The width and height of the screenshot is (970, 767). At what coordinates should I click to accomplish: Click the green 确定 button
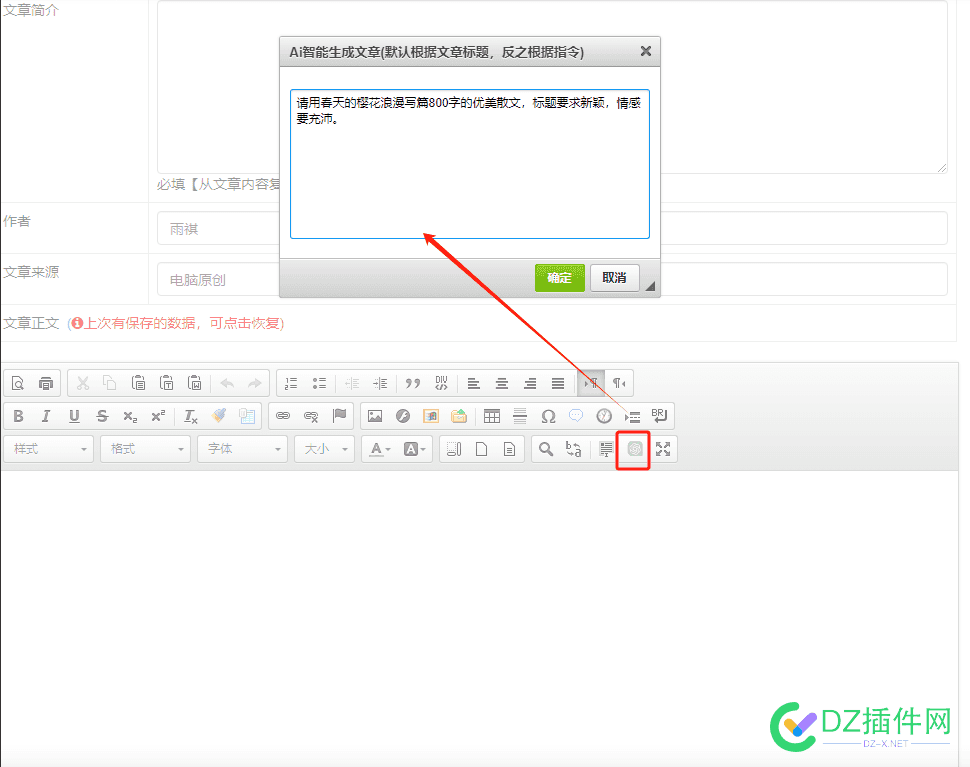(x=560, y=278)
